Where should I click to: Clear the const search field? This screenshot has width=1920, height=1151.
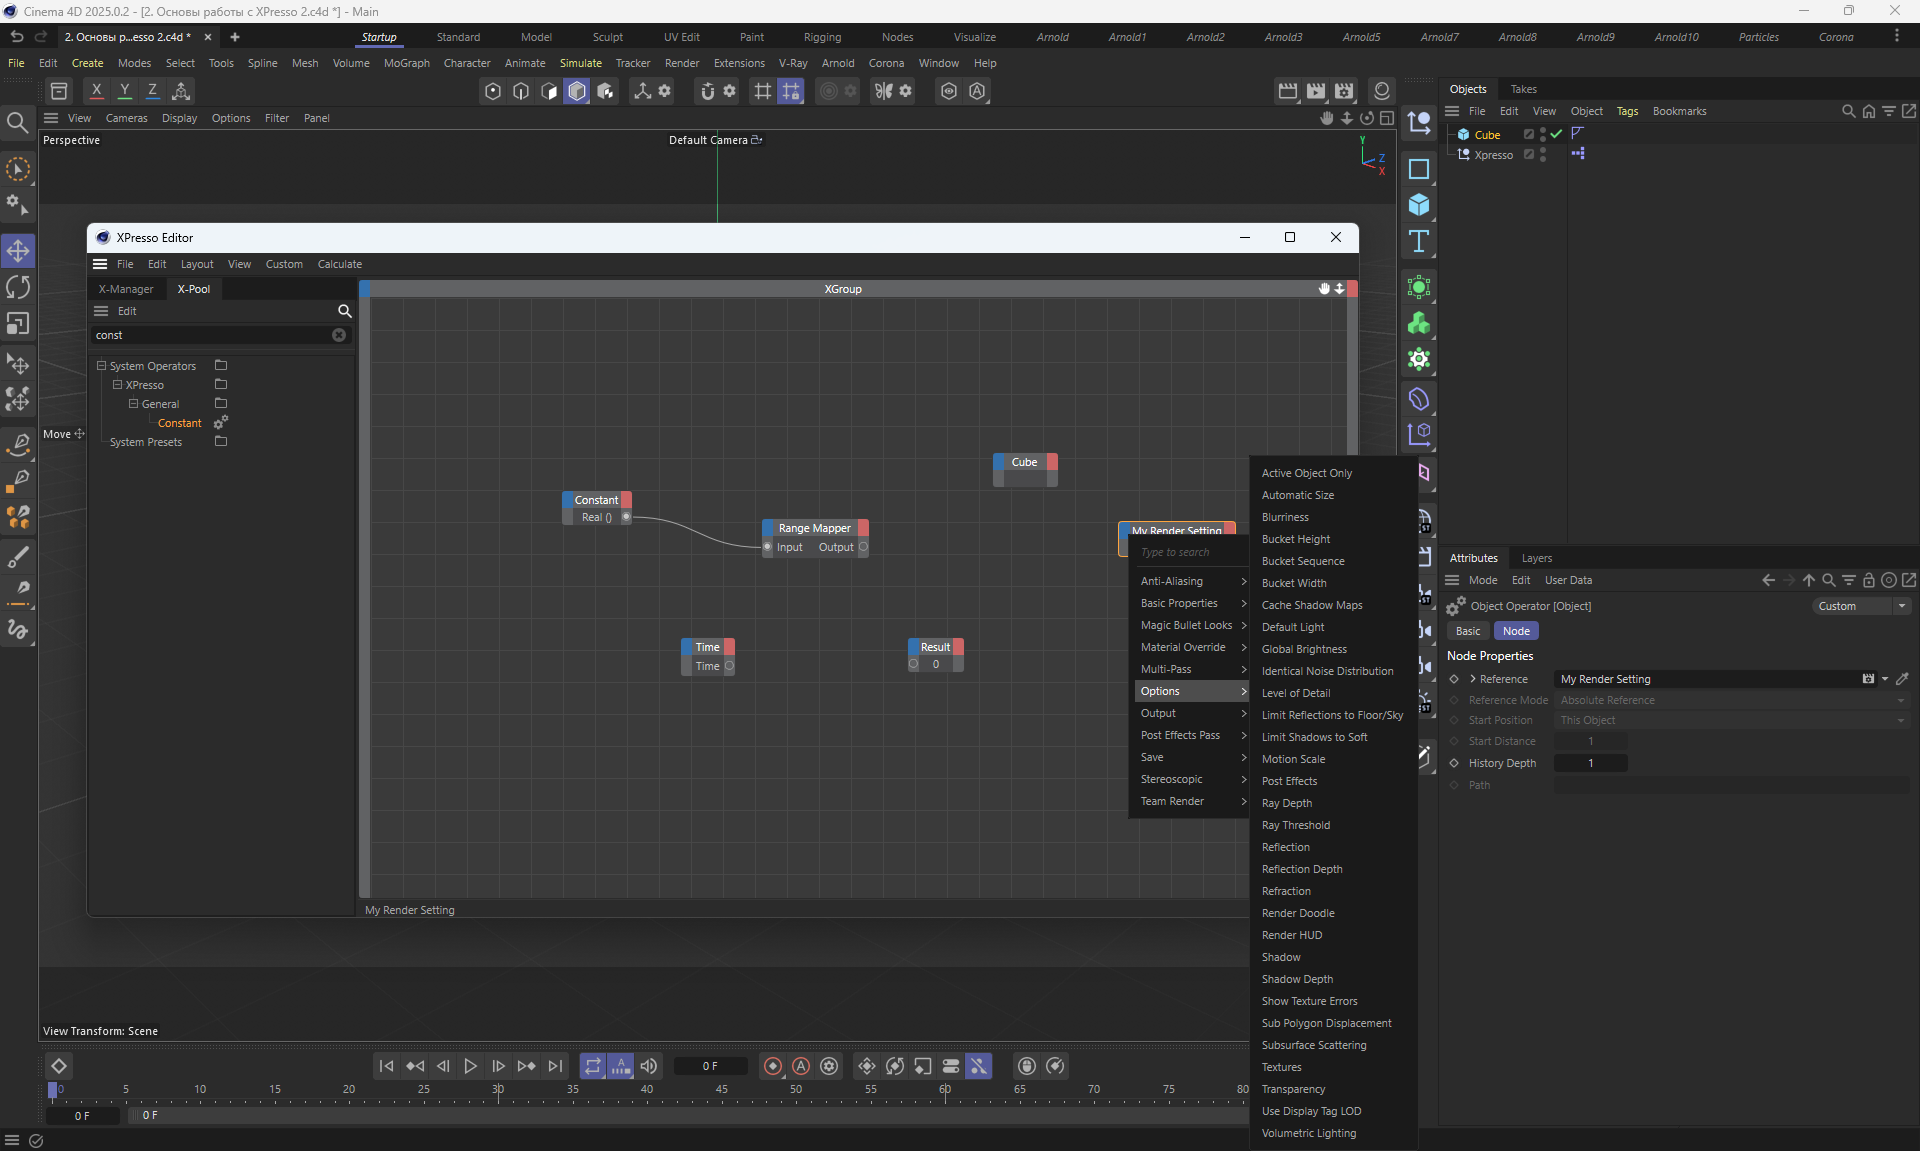coord(339,335)
